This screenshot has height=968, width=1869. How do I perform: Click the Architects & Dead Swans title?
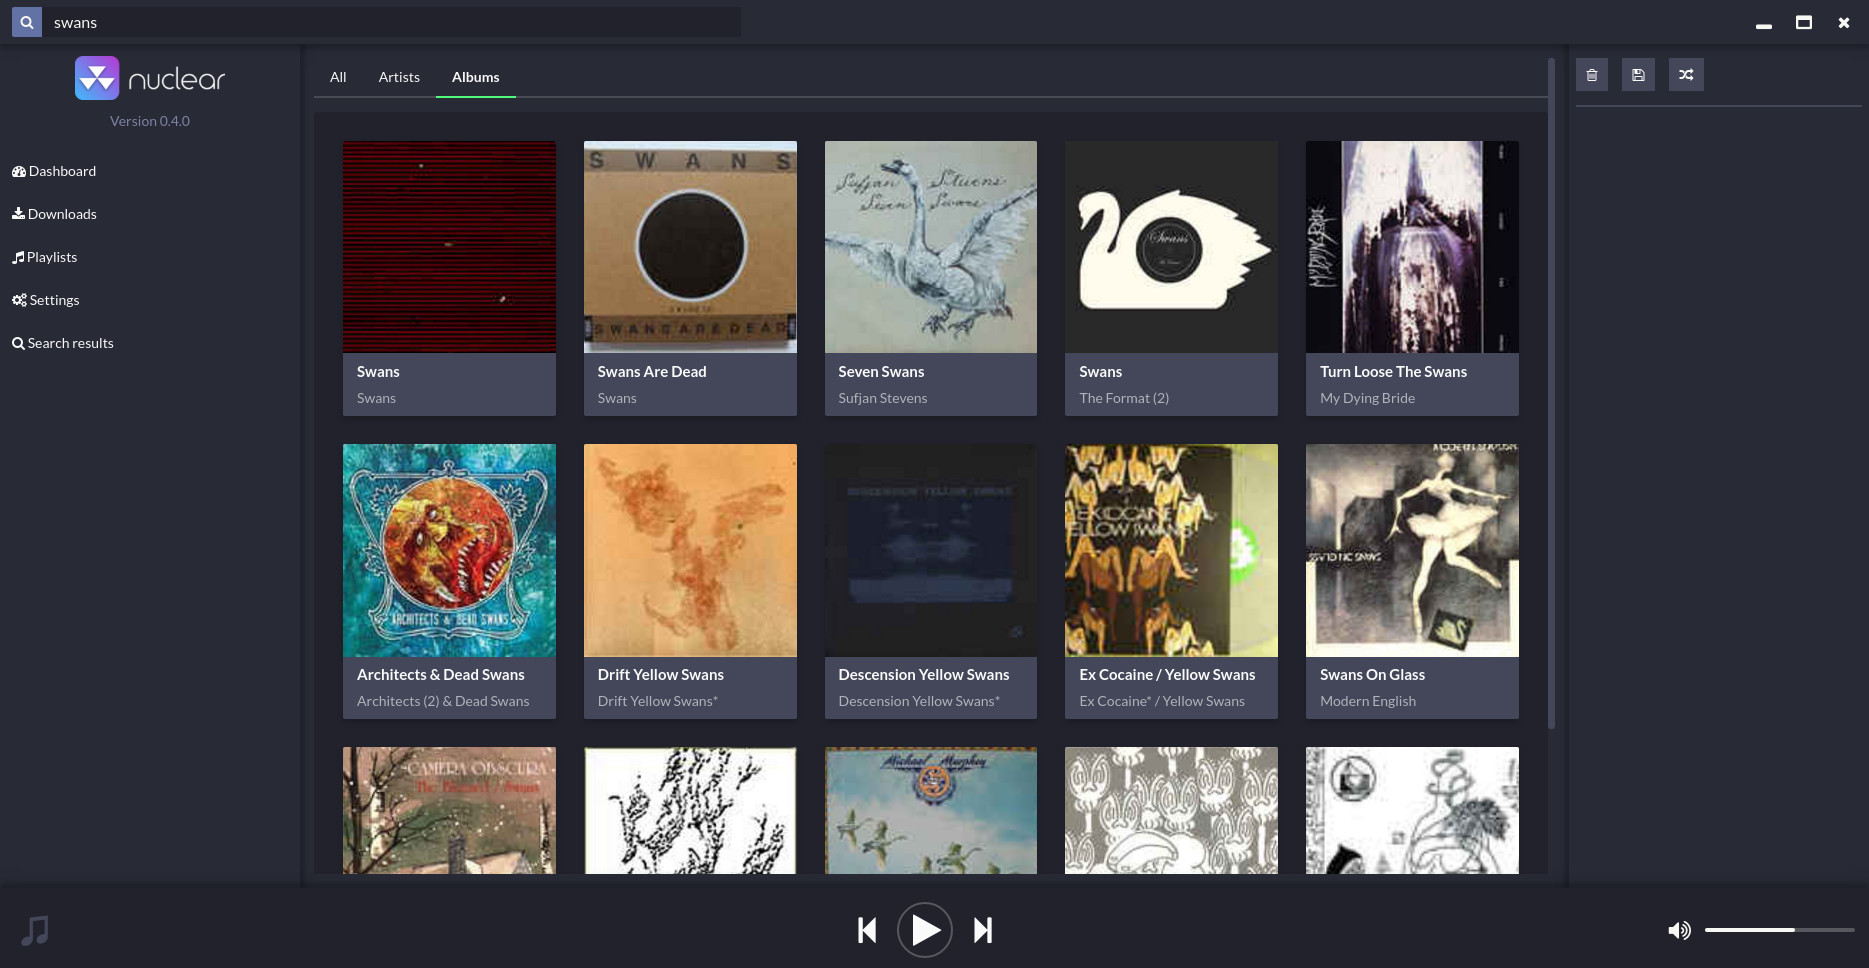440,675
